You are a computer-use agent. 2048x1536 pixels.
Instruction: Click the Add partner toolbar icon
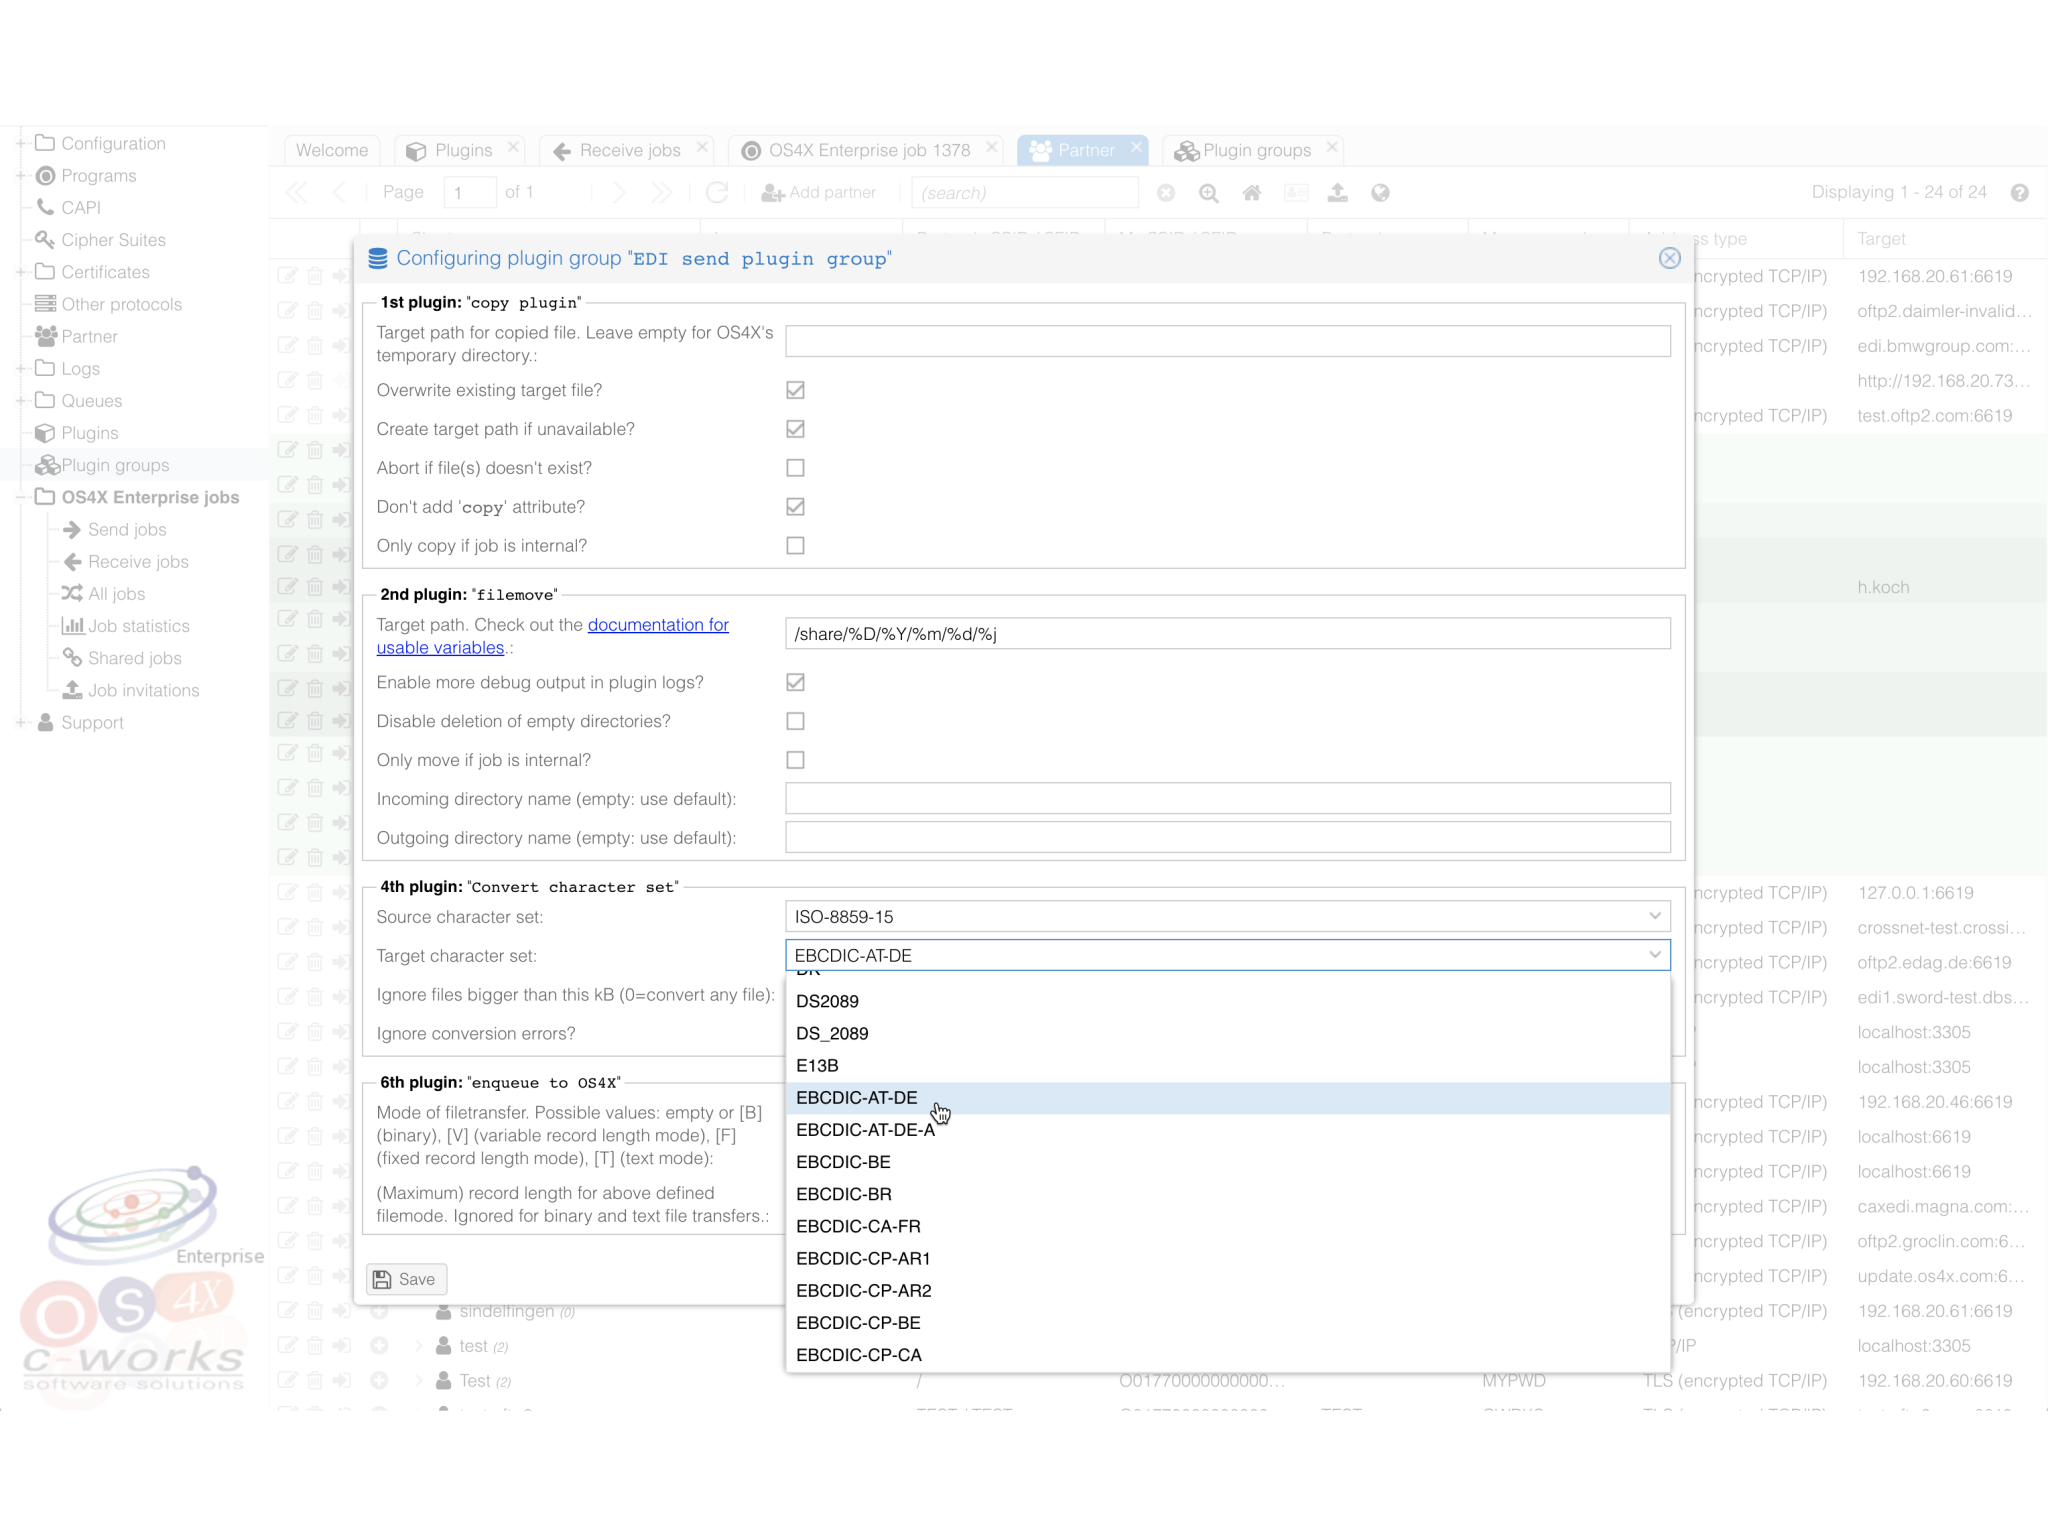click(x=771, y=192)
